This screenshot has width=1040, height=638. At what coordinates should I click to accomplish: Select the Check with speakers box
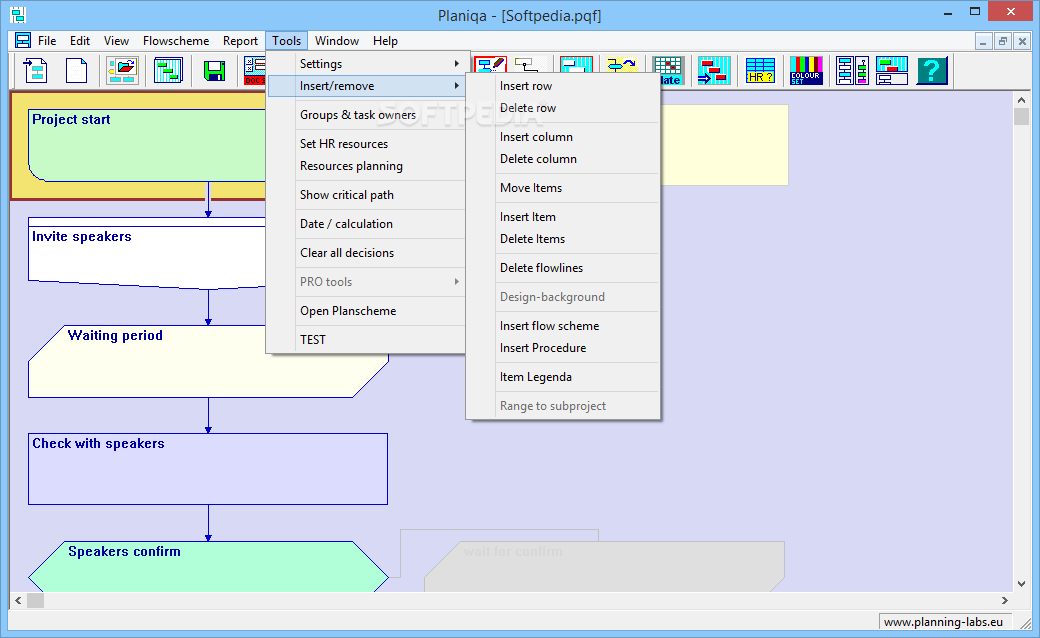(208, 469)
